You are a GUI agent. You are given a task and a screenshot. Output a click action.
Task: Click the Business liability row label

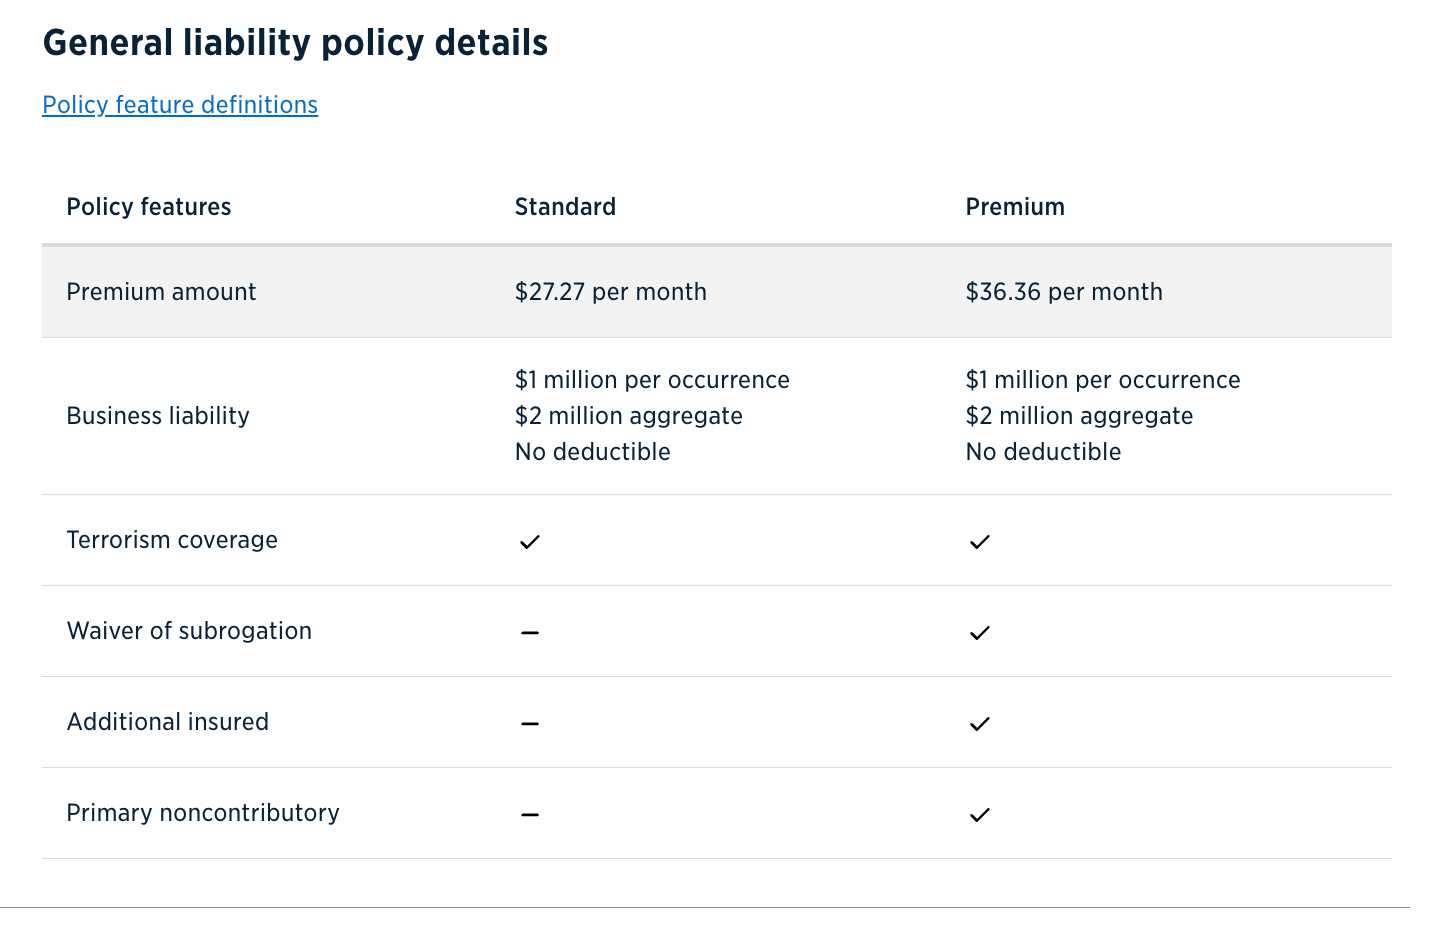tap(158, 416)
